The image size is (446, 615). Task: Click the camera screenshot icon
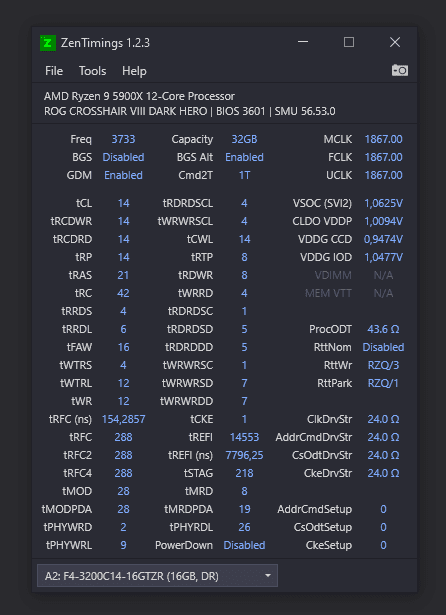tap(400, 70)
